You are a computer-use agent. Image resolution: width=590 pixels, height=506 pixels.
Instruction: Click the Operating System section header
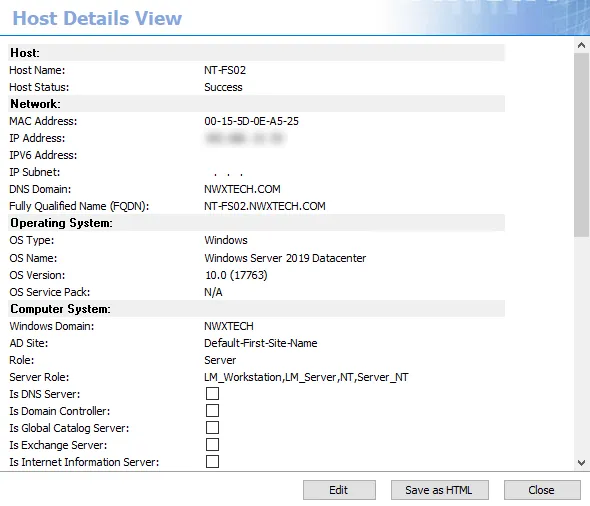256,223
